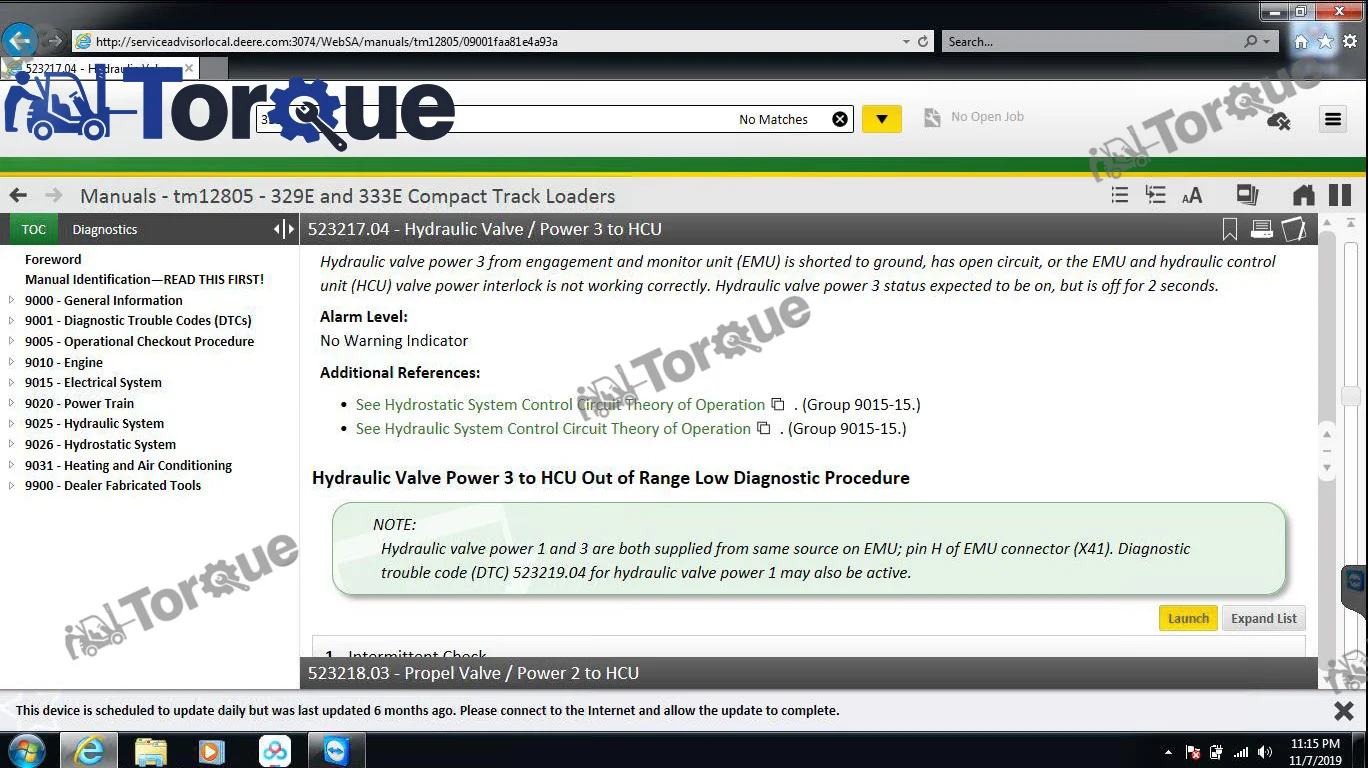Select 9900 - Dealer Fabricated Tools
The height and width of the screenshot is (768, 1368).
[x=113, y=485]
